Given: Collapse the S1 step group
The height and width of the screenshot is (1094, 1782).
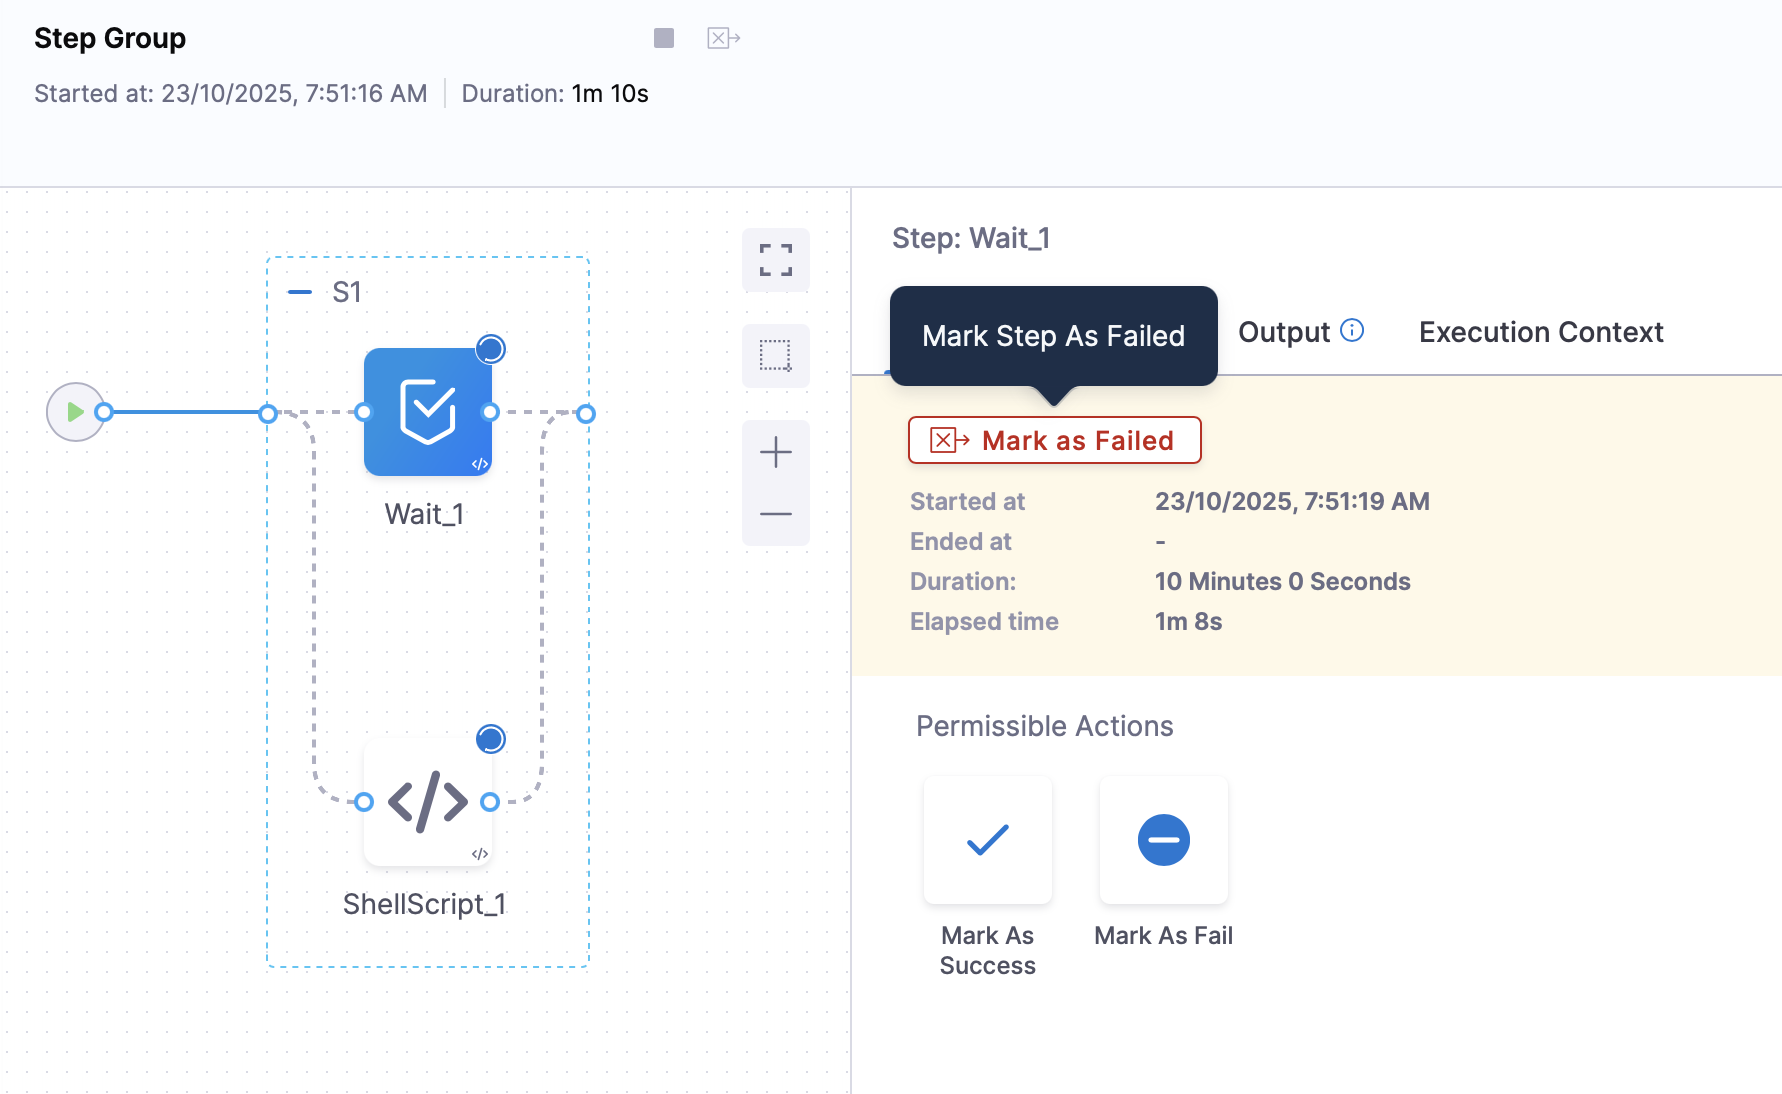Looking at the screenshot, I should click(x=299, y=292).
